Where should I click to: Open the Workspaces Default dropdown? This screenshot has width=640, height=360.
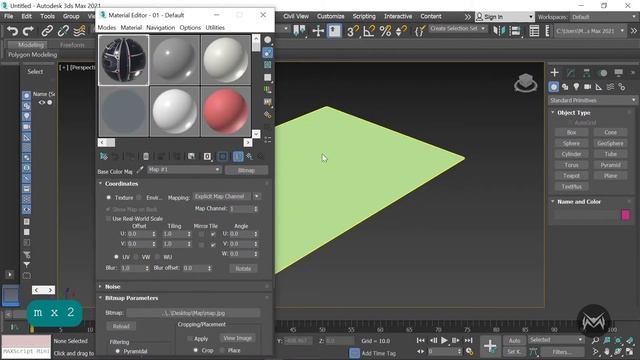click(x=603, y=17)
